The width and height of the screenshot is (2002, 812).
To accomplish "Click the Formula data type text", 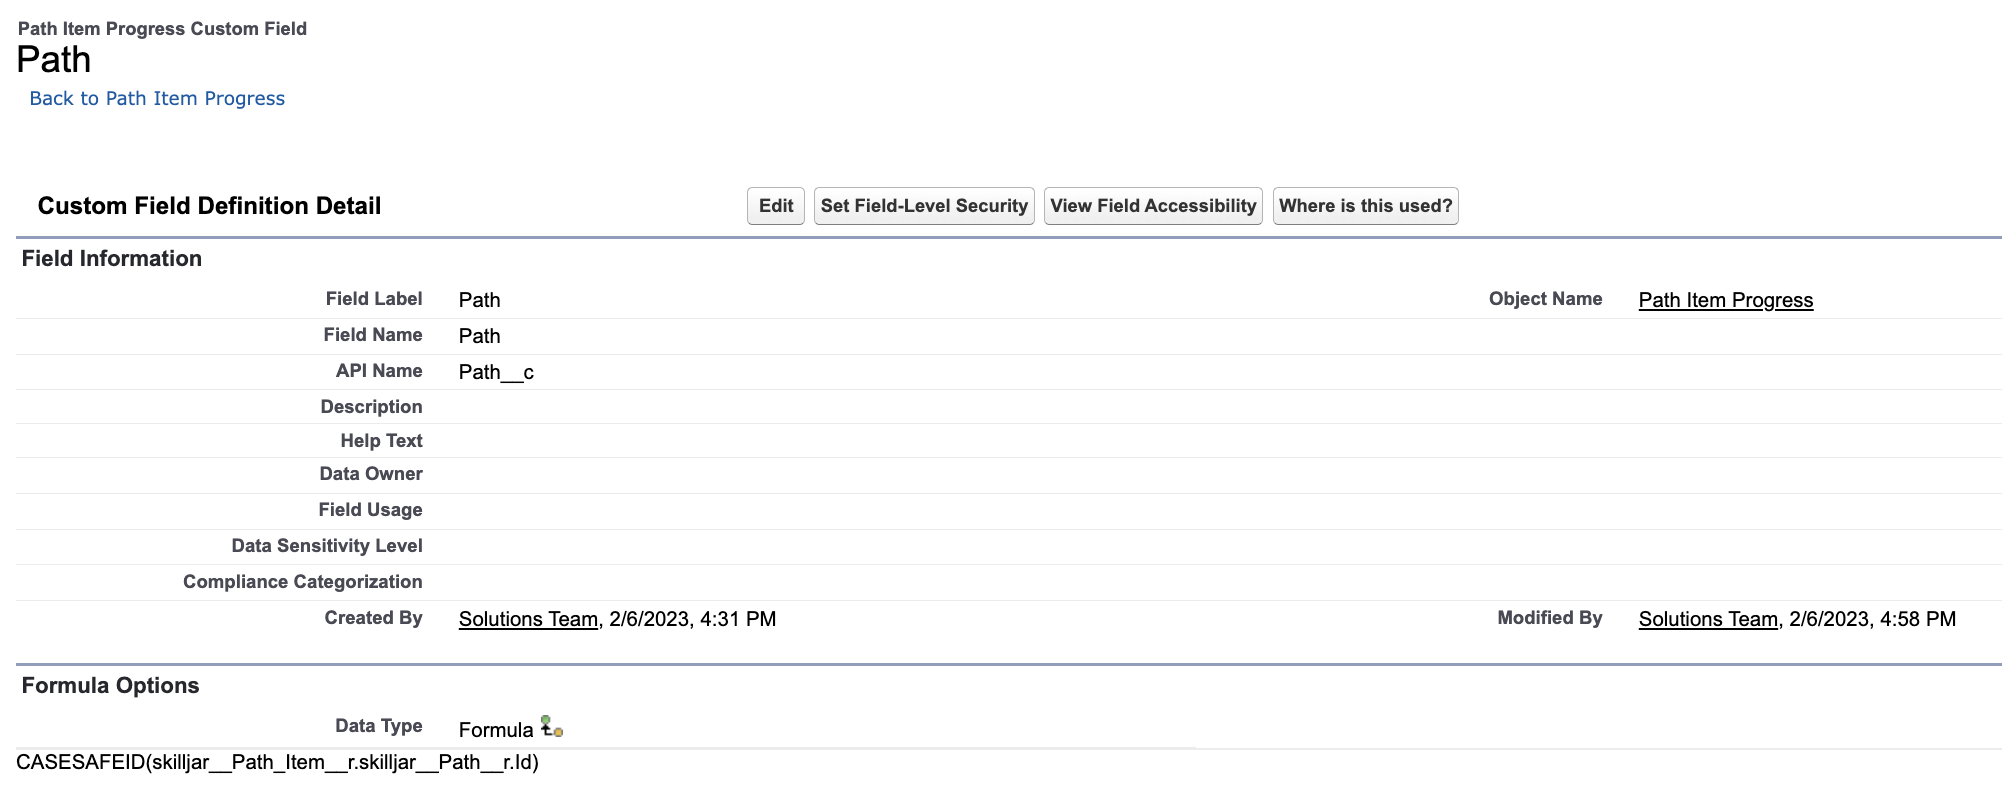I will (x=496, y=730).
